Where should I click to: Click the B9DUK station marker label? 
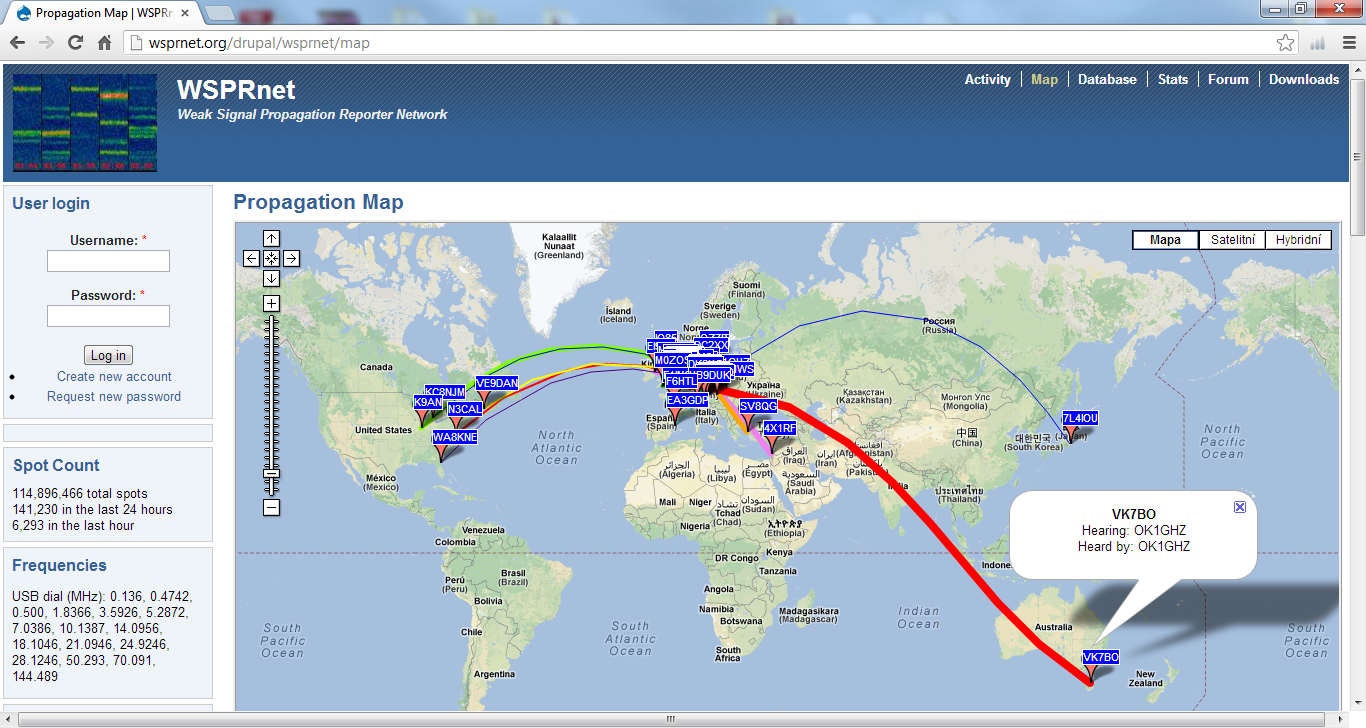point(714,375)
